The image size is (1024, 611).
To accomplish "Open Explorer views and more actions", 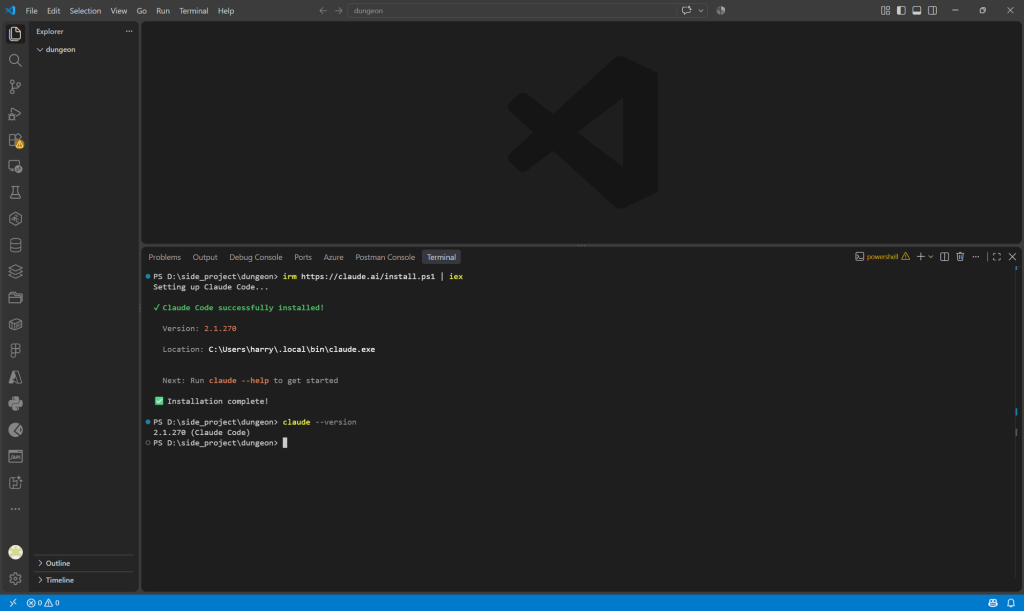I will click(129, 31).
